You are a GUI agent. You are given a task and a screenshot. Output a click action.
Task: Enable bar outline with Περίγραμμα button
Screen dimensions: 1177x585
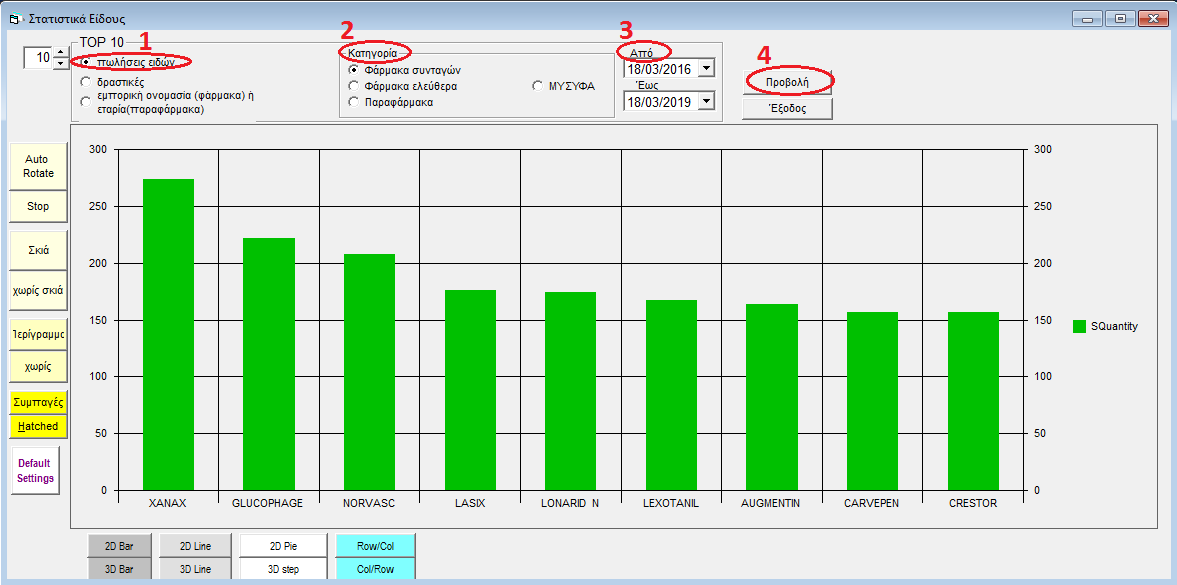click(x=39, y=332)
